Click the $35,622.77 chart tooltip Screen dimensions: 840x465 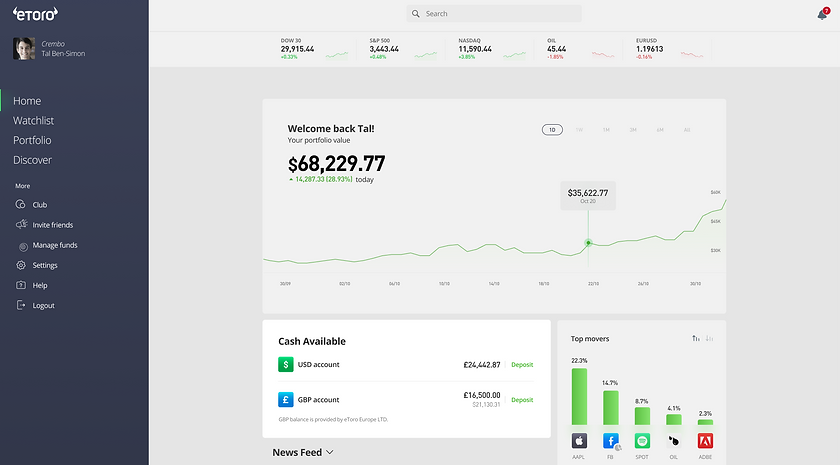pyautogui.click(x=588, y=196)
